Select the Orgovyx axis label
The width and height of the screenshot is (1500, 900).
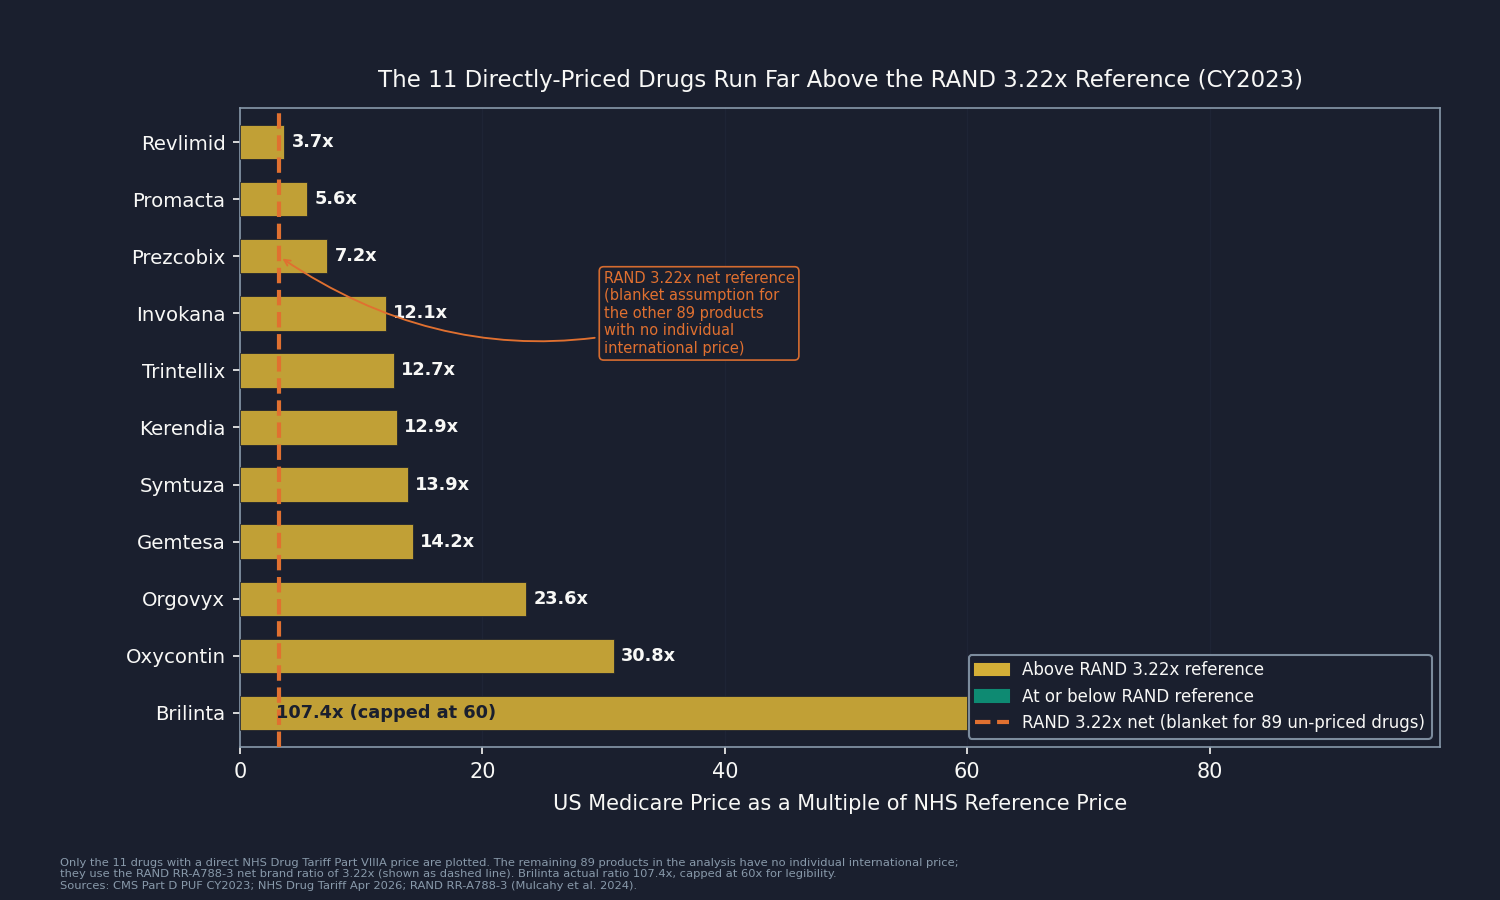click(x=183, y=599)
